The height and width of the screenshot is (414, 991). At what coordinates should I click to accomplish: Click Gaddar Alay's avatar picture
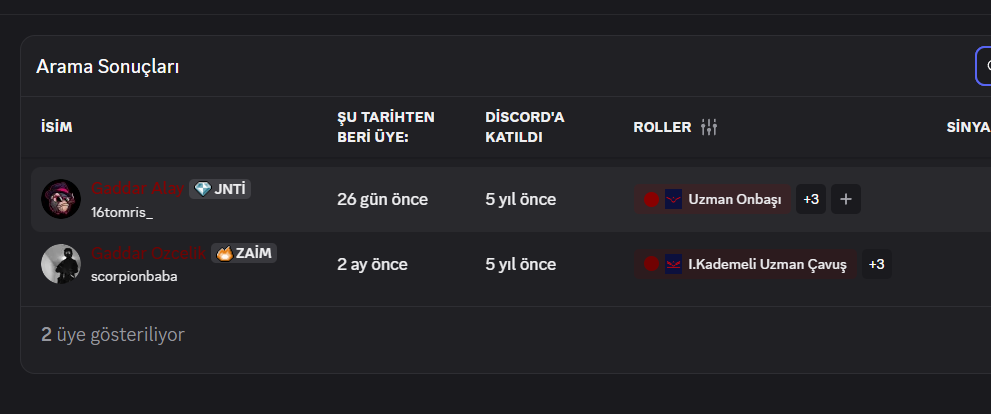click(61, 199)
